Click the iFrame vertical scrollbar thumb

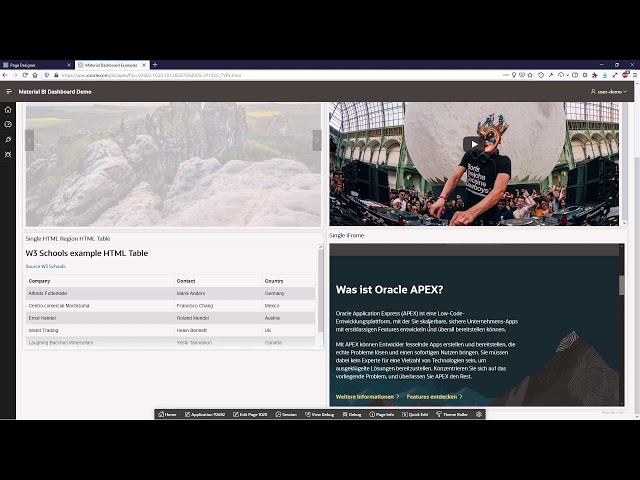pyautogui.click(x=622, y=285)
